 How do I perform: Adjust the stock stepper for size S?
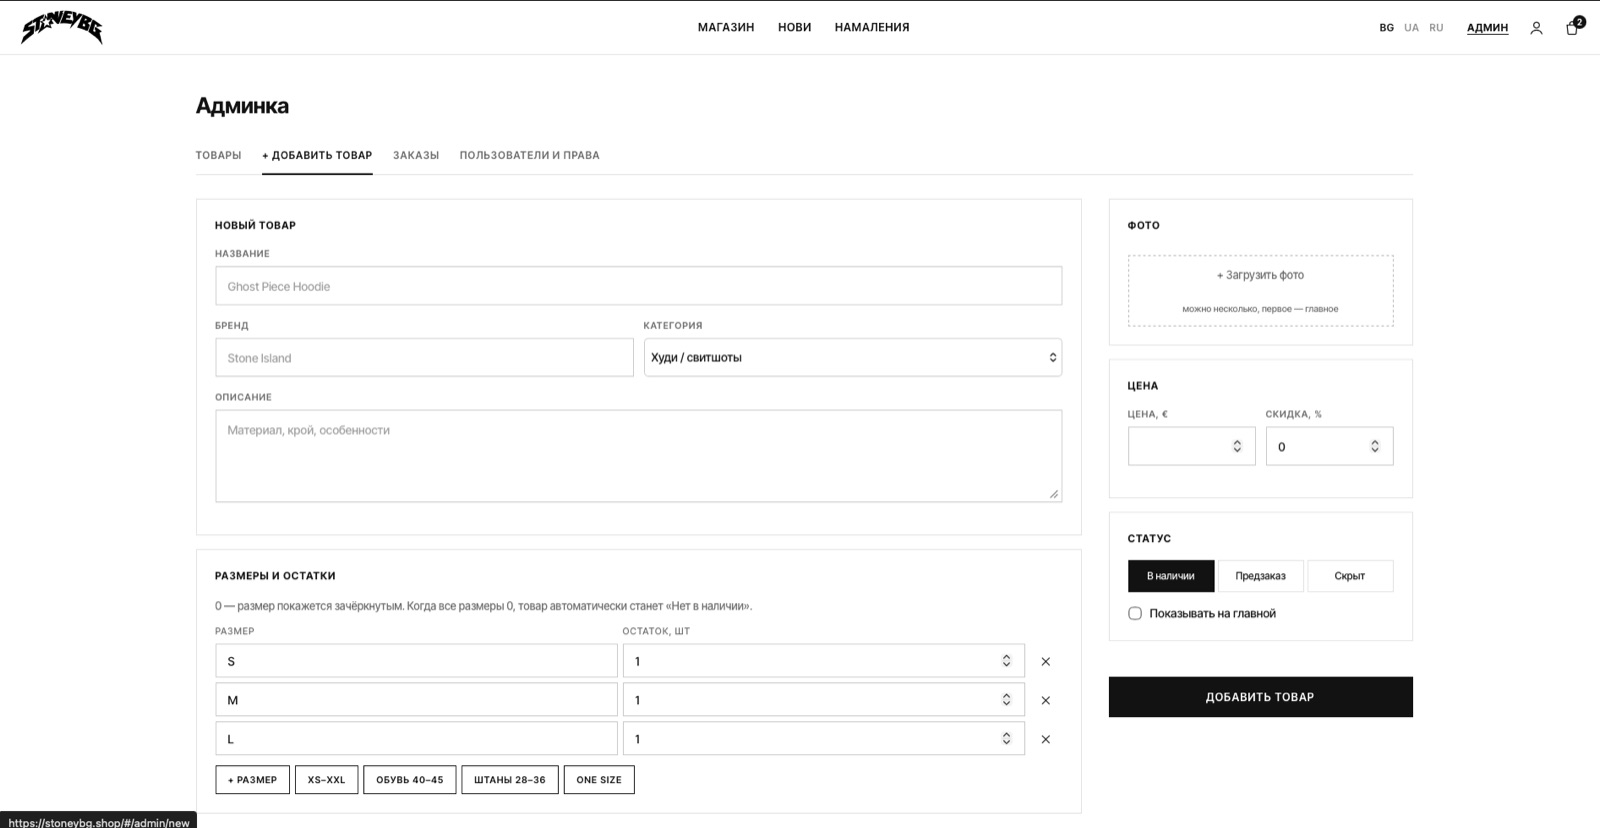coord(1006,661)
